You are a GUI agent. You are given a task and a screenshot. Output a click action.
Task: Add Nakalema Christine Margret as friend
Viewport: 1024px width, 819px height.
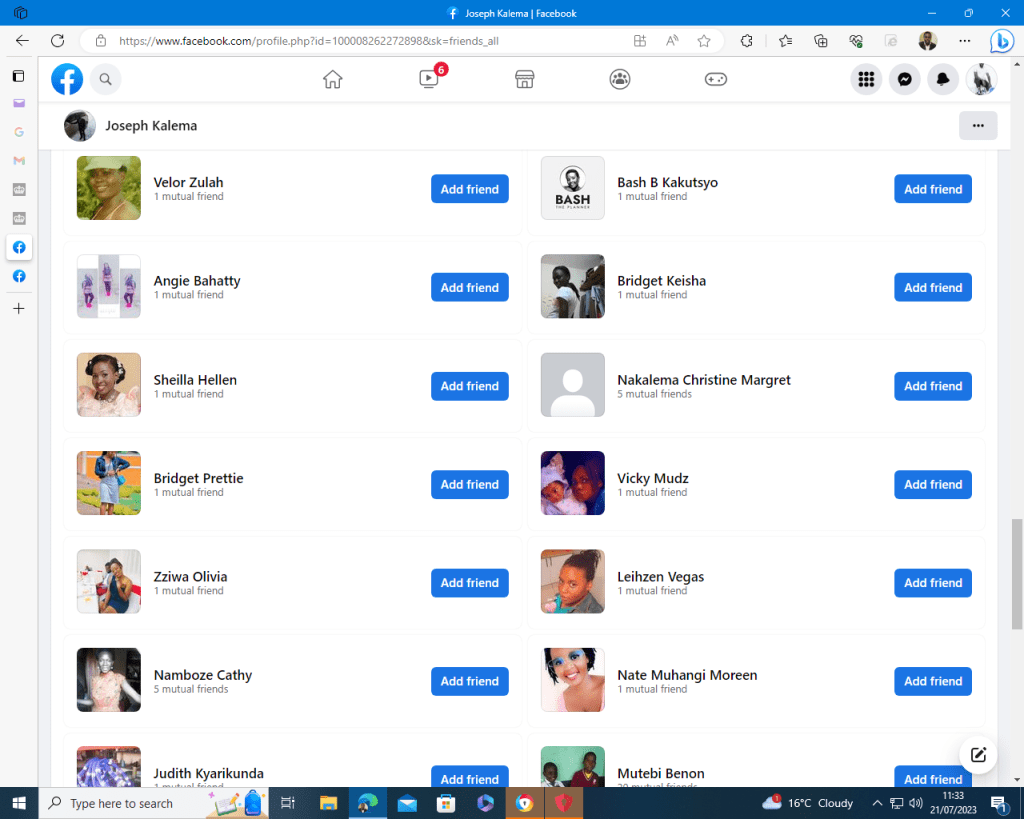coord(932,386)
